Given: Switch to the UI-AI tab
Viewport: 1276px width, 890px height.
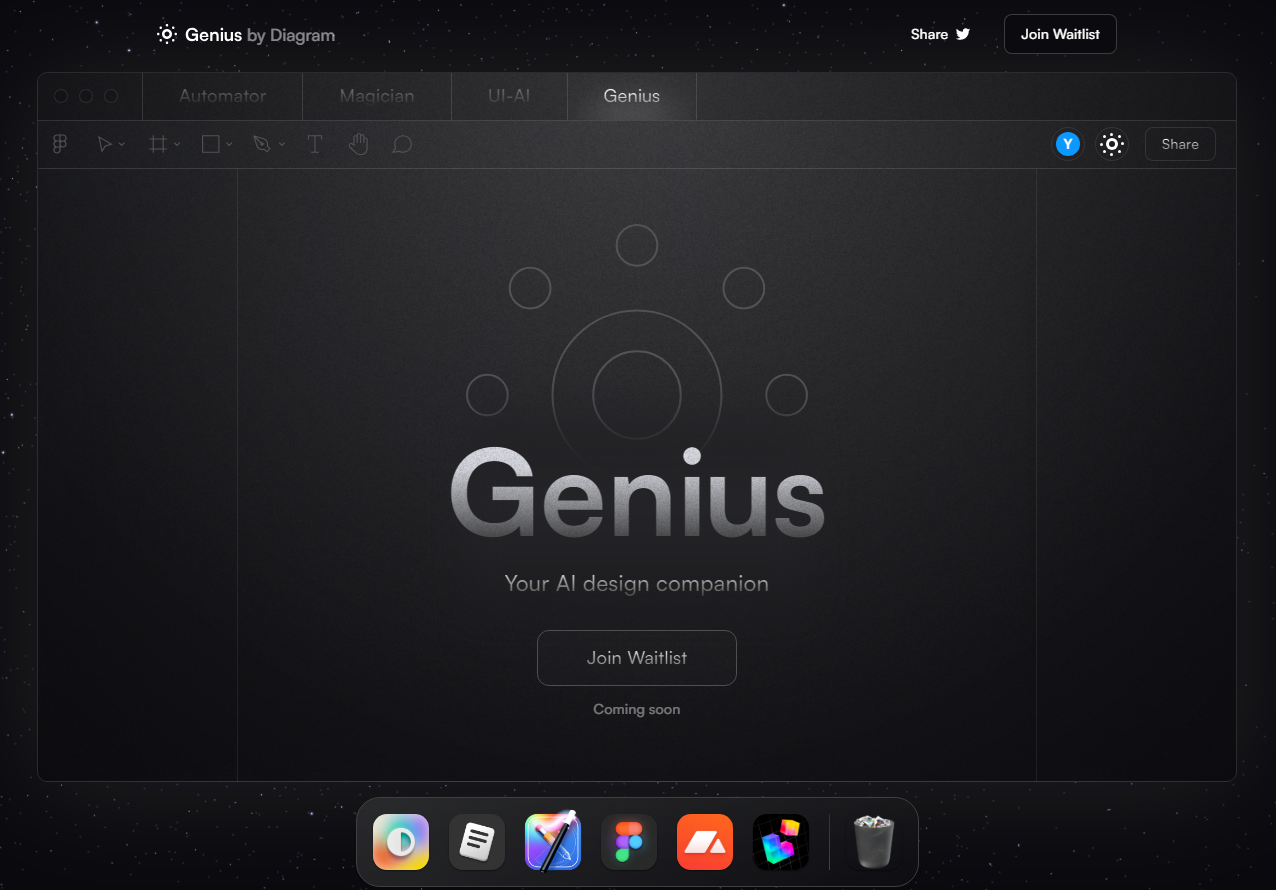Looking at the screenshot, I should pos(509,96).
